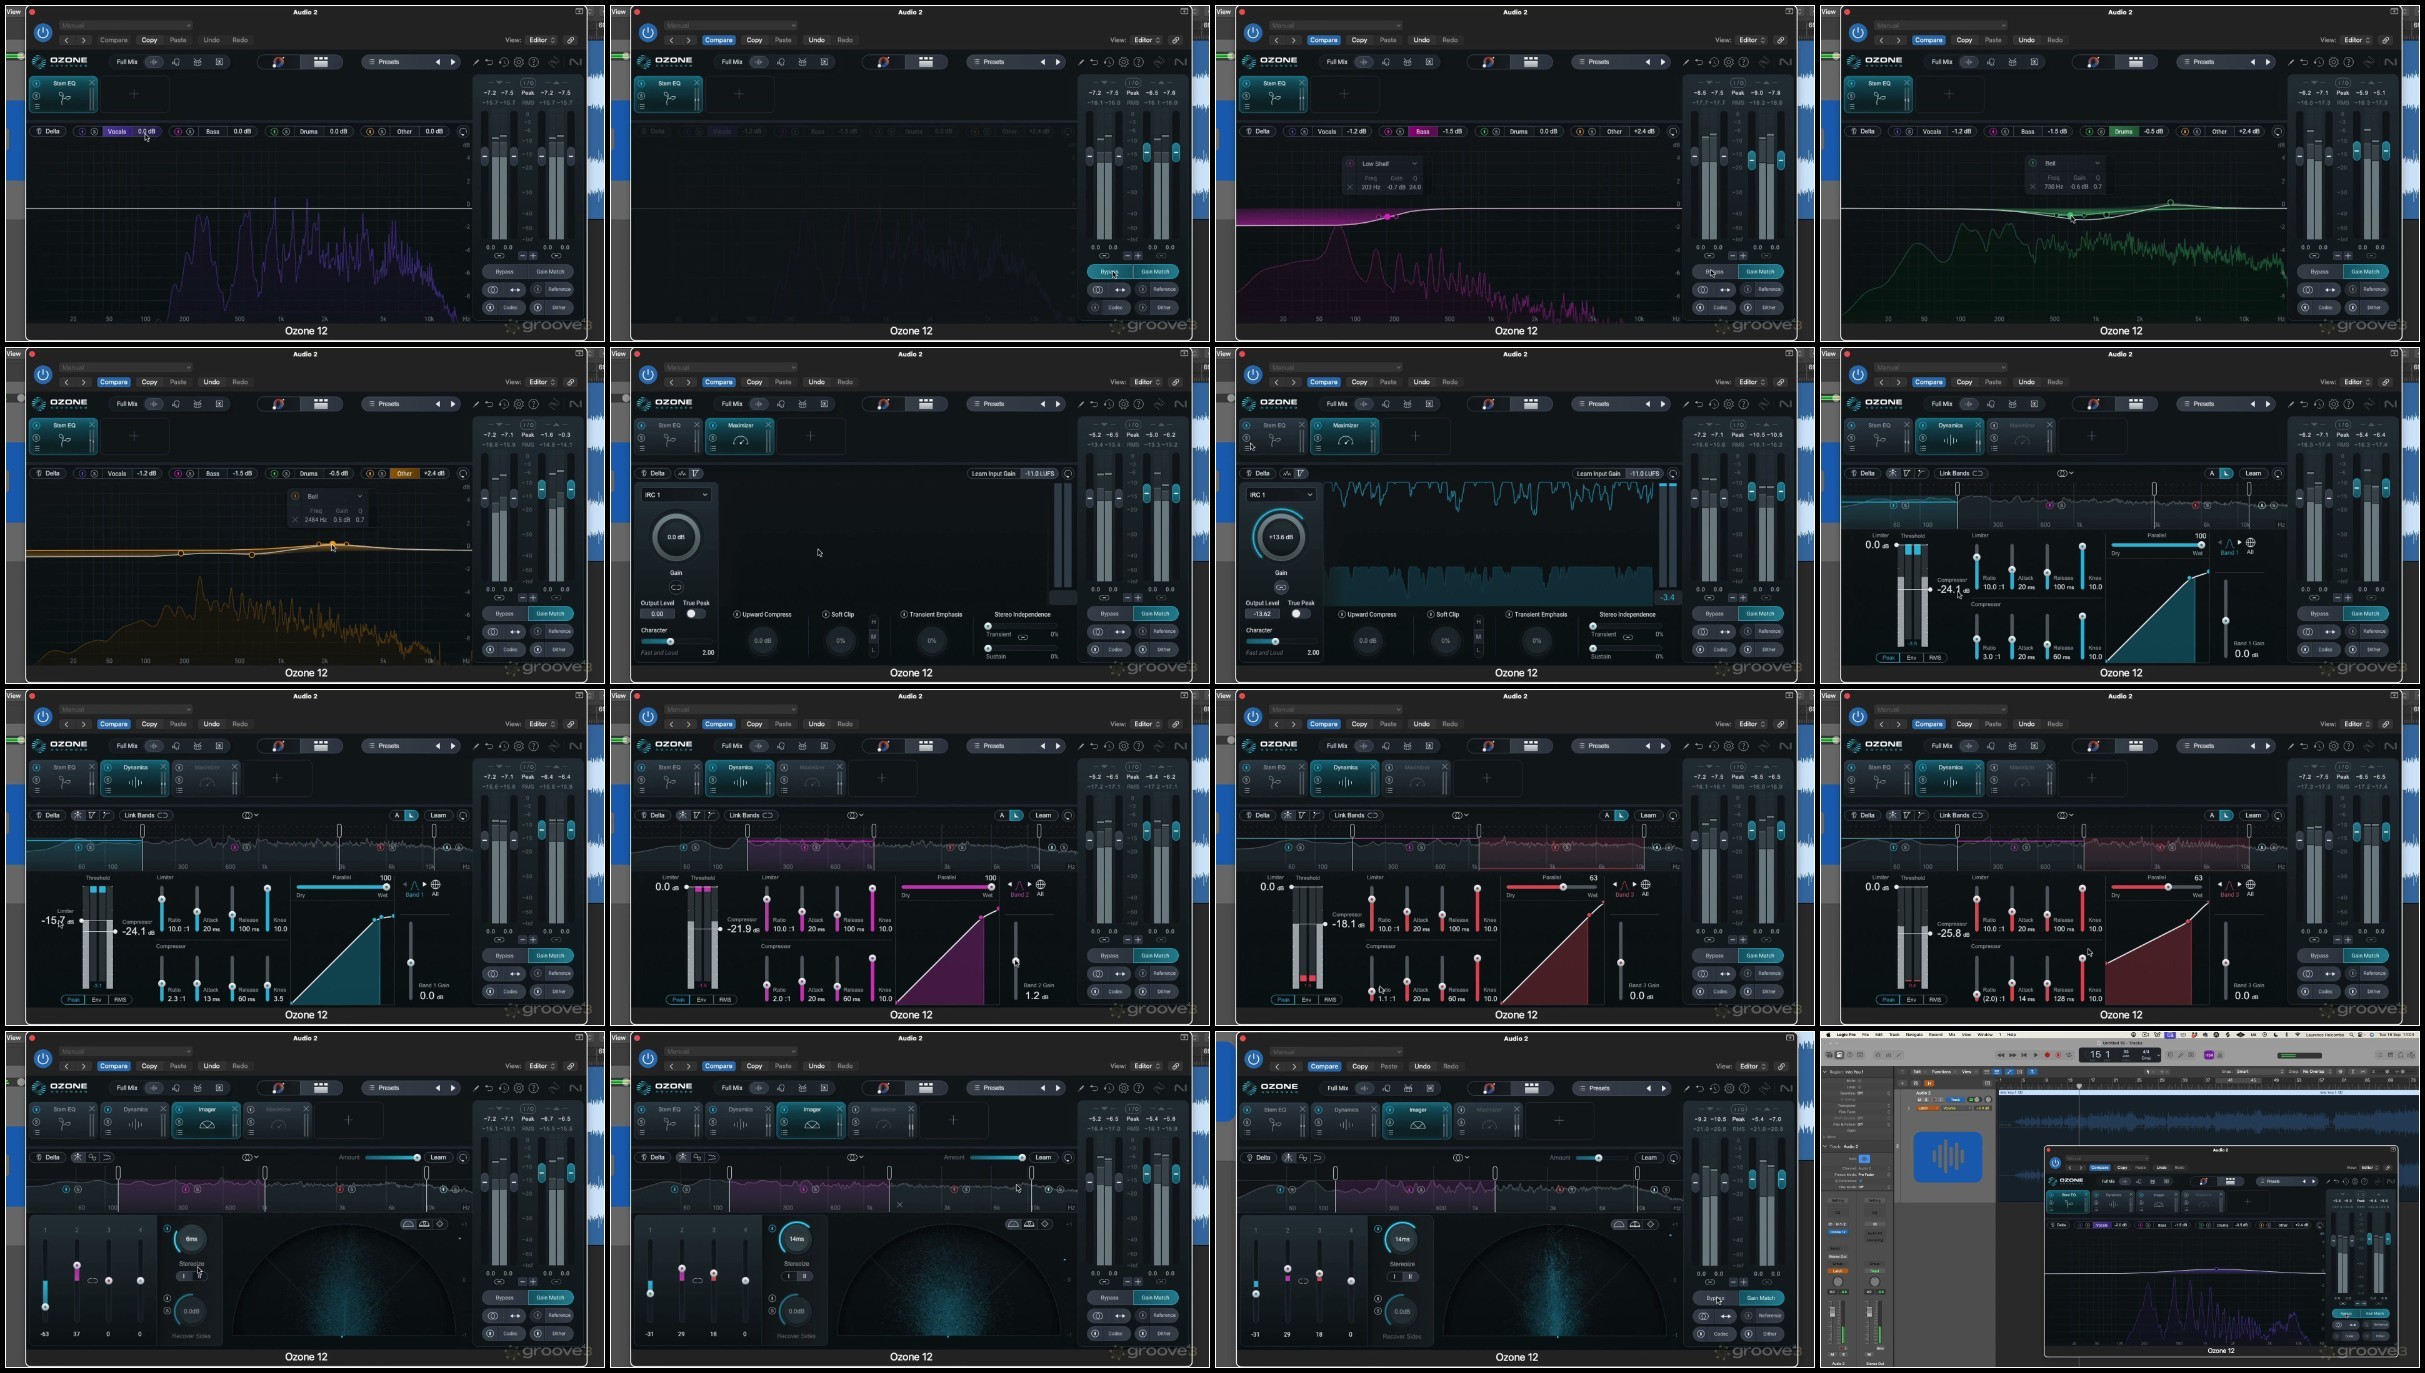Close Stem EQ module in +13.6 dB Maximizer frame
The width and height of the screenshot is (2425, 1373).
(x=1302, y=425)
